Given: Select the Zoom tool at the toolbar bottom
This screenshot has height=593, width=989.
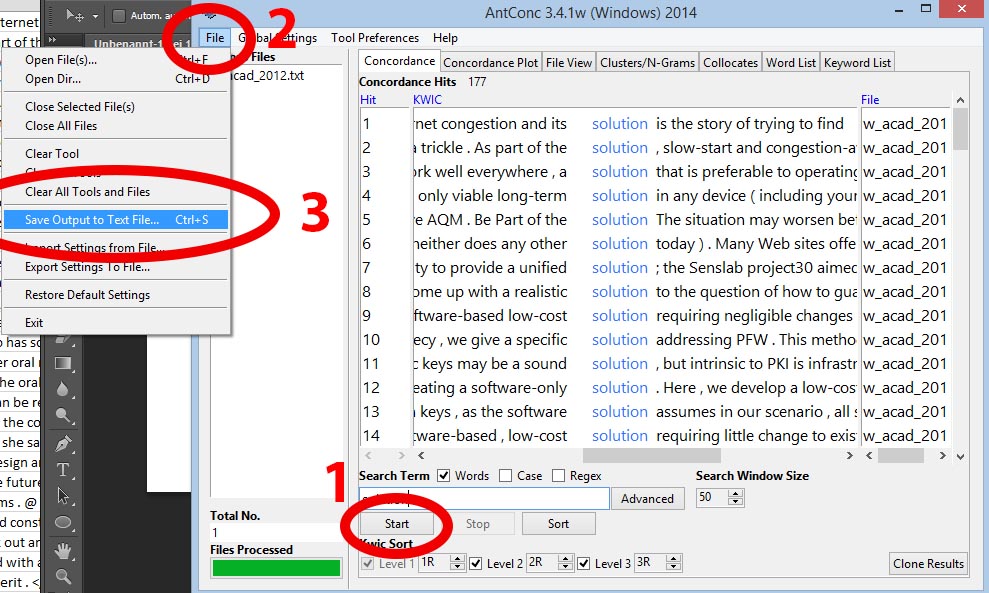Looking at the screenshot, I should 62,577.
